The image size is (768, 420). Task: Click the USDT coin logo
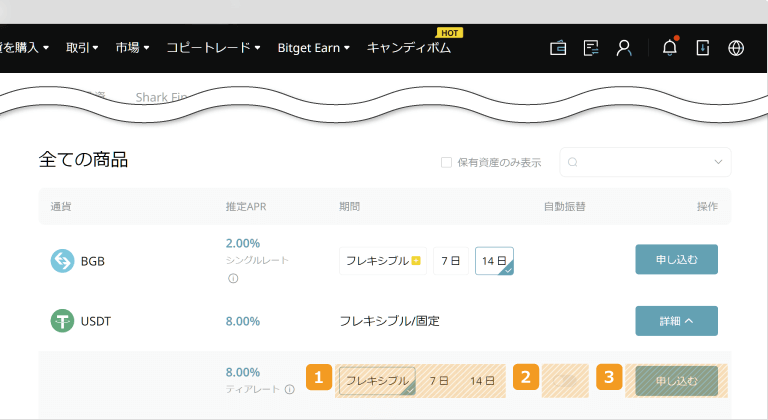coord(62,321)
